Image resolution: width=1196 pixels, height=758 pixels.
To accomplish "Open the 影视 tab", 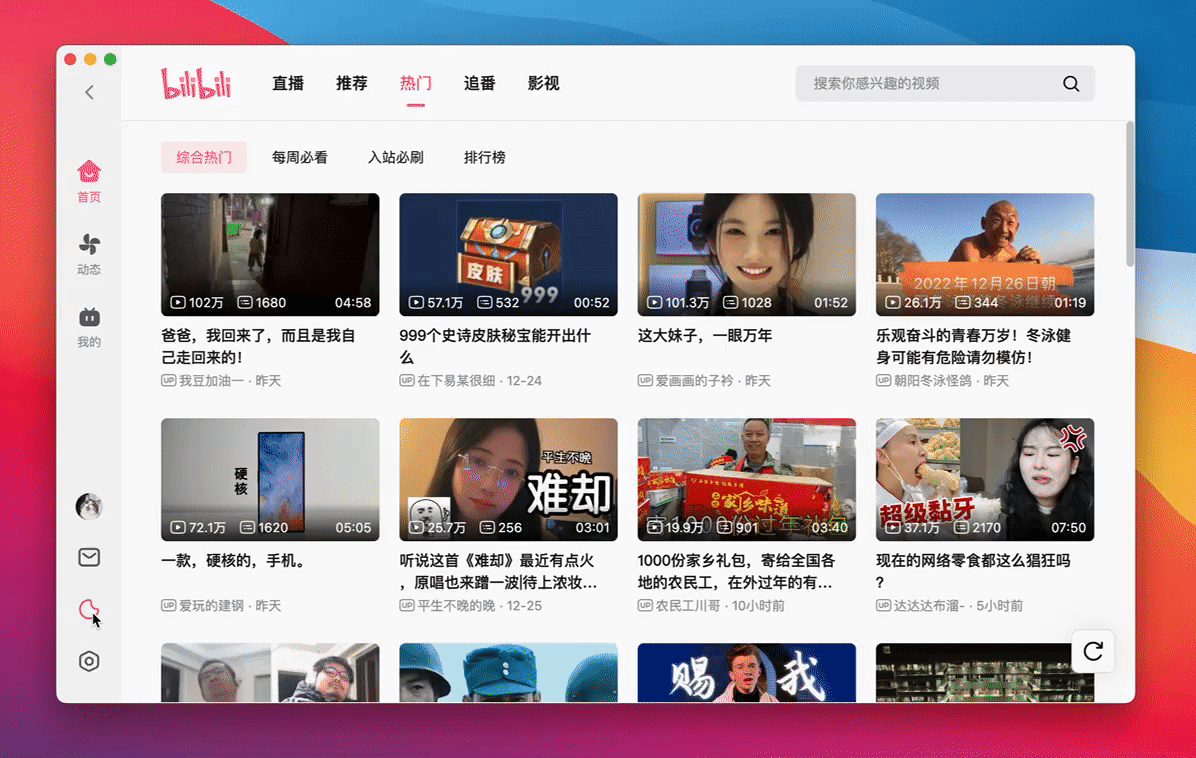I will click(544, 83).
